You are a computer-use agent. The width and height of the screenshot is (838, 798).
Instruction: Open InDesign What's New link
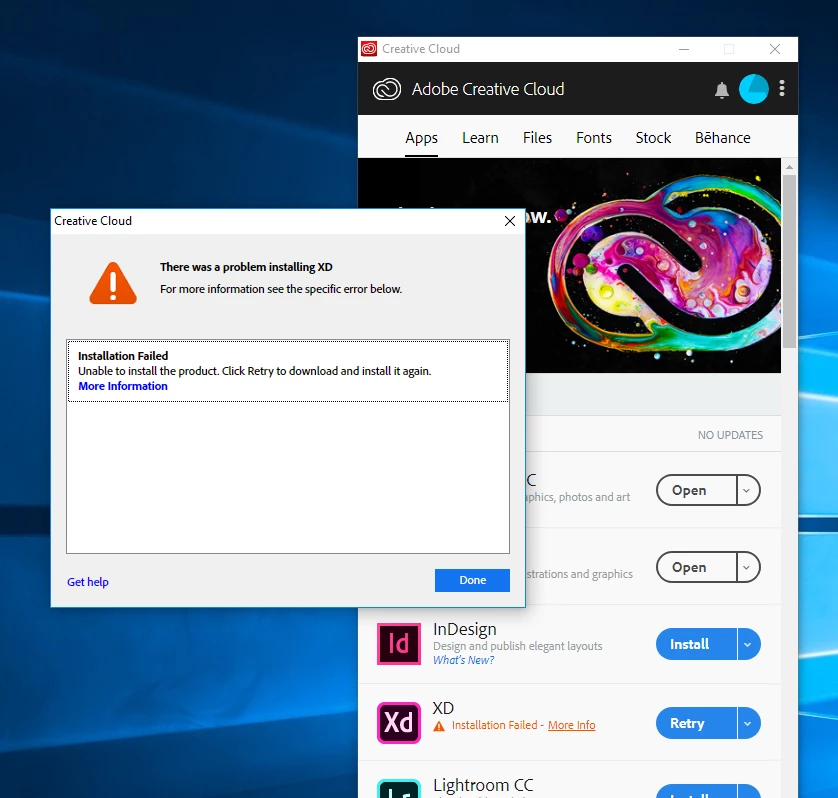point(463,660)
